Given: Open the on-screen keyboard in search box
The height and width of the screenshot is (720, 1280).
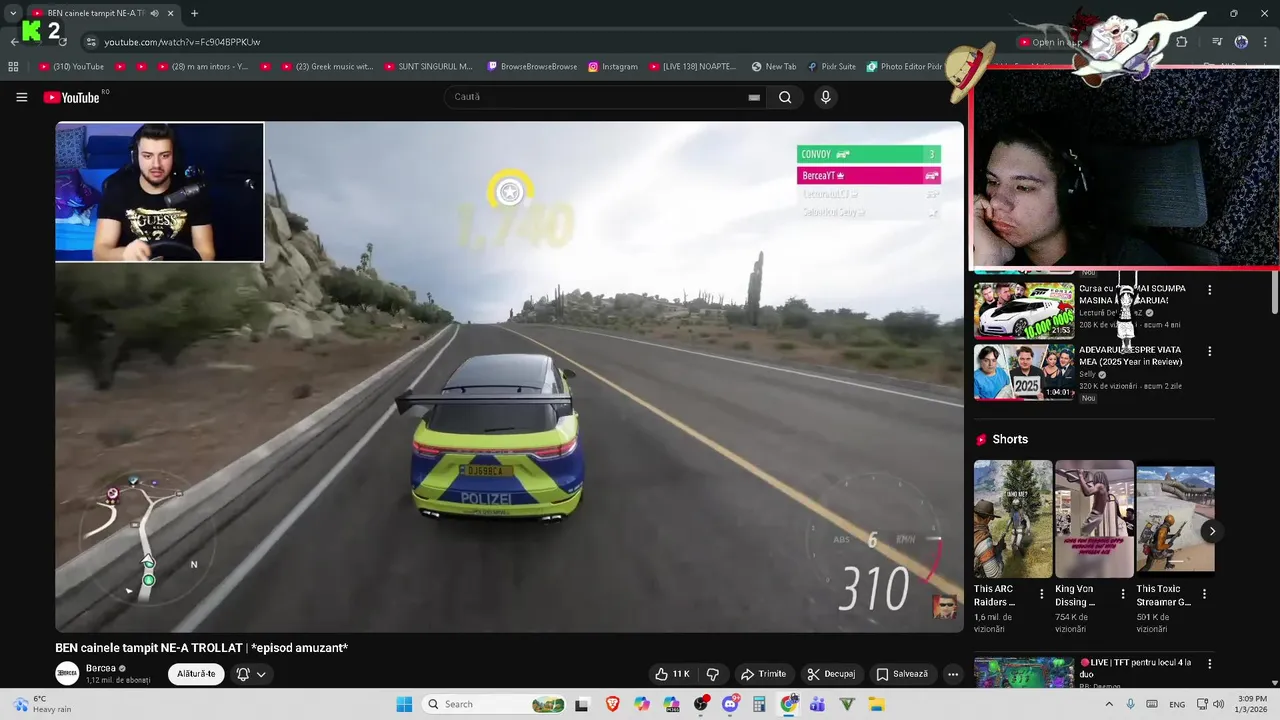Looking at the screenshot, I should (754, 97).
